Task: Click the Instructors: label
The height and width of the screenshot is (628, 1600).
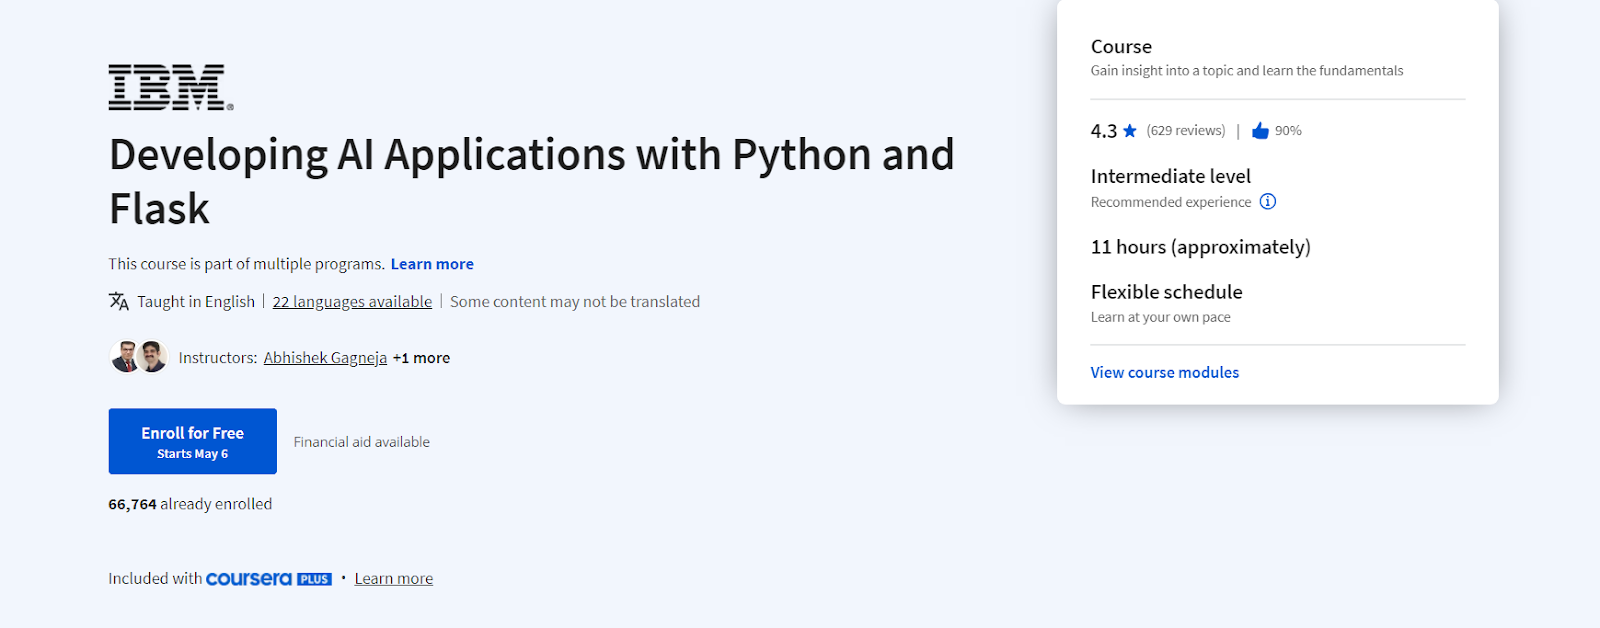Action: coord(218,358)
